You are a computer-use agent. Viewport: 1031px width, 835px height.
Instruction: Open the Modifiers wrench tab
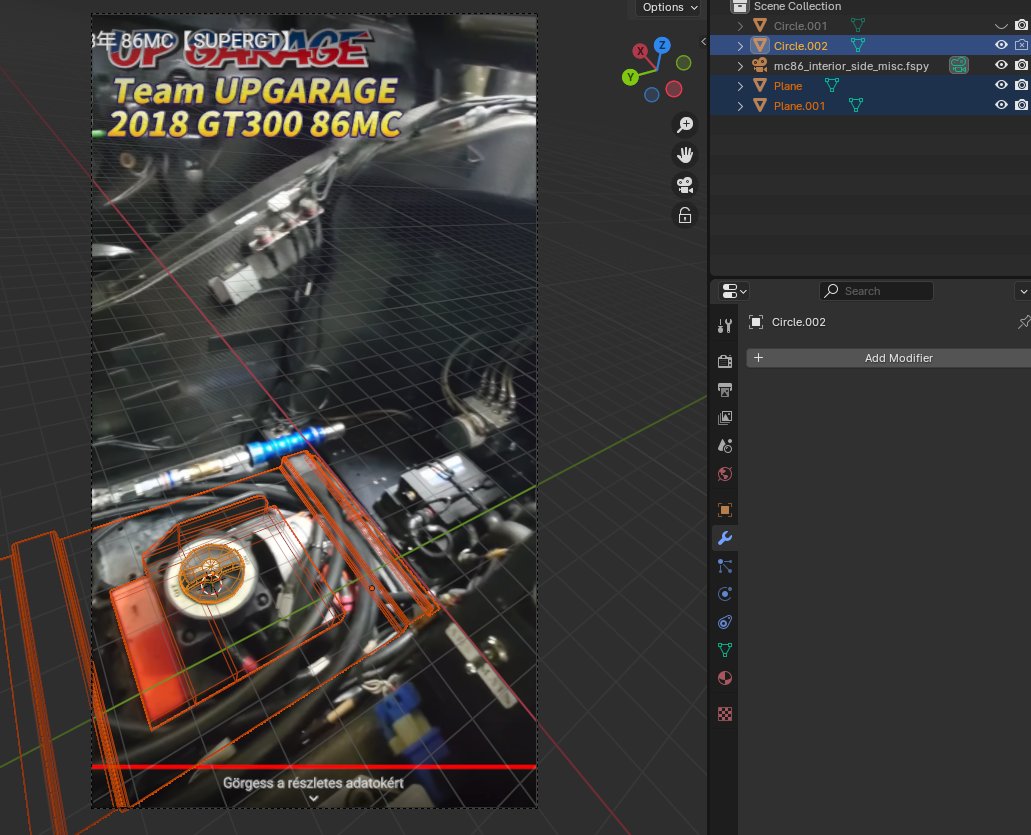[x=725, y=538]
